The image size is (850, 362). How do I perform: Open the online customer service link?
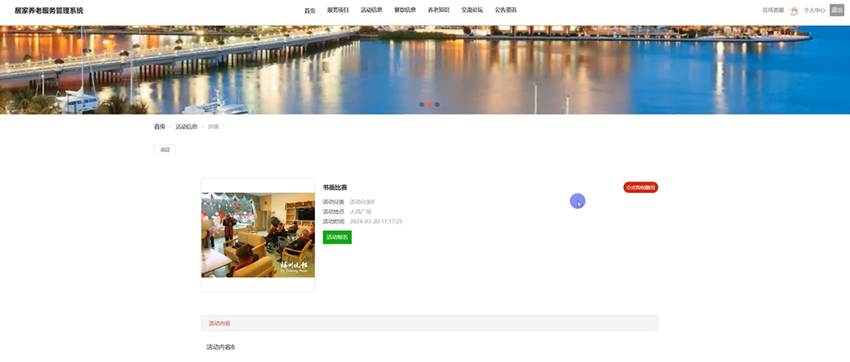[773, 10]
